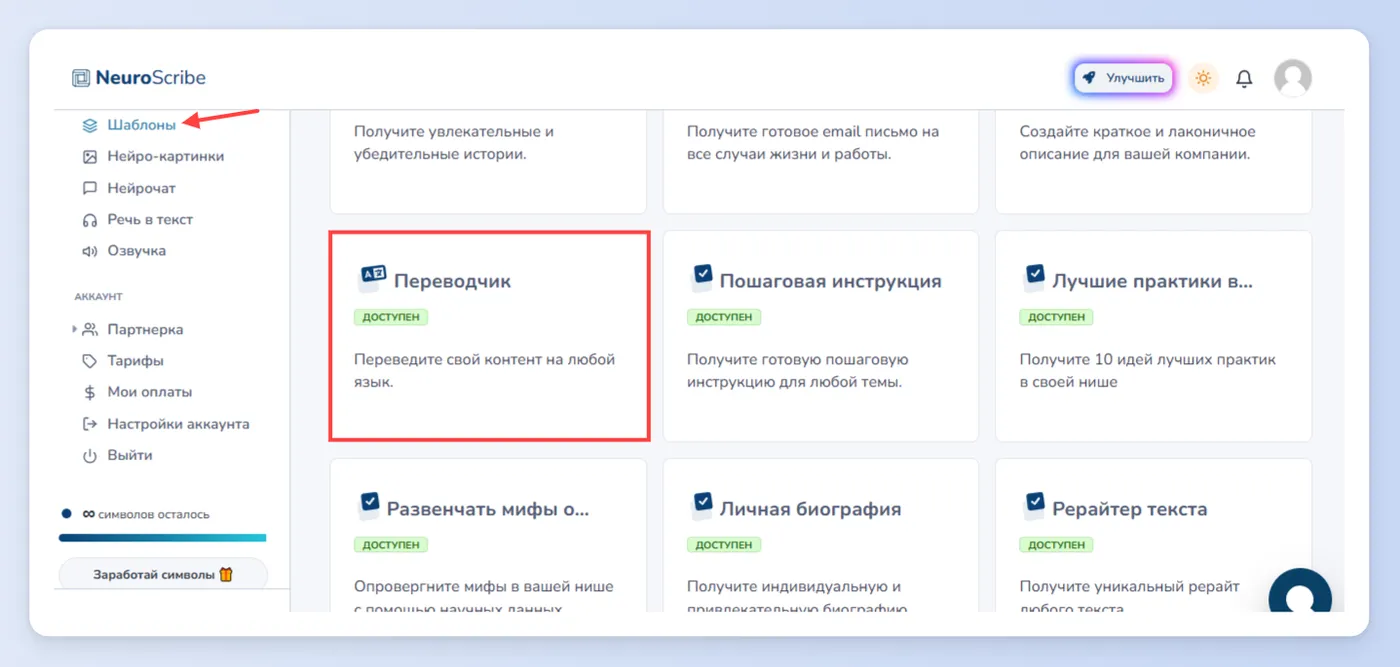This screenshot has width=1400, height=667.
Task: Click the Нейрочат chat bubble icon
Action: [90, 188]
